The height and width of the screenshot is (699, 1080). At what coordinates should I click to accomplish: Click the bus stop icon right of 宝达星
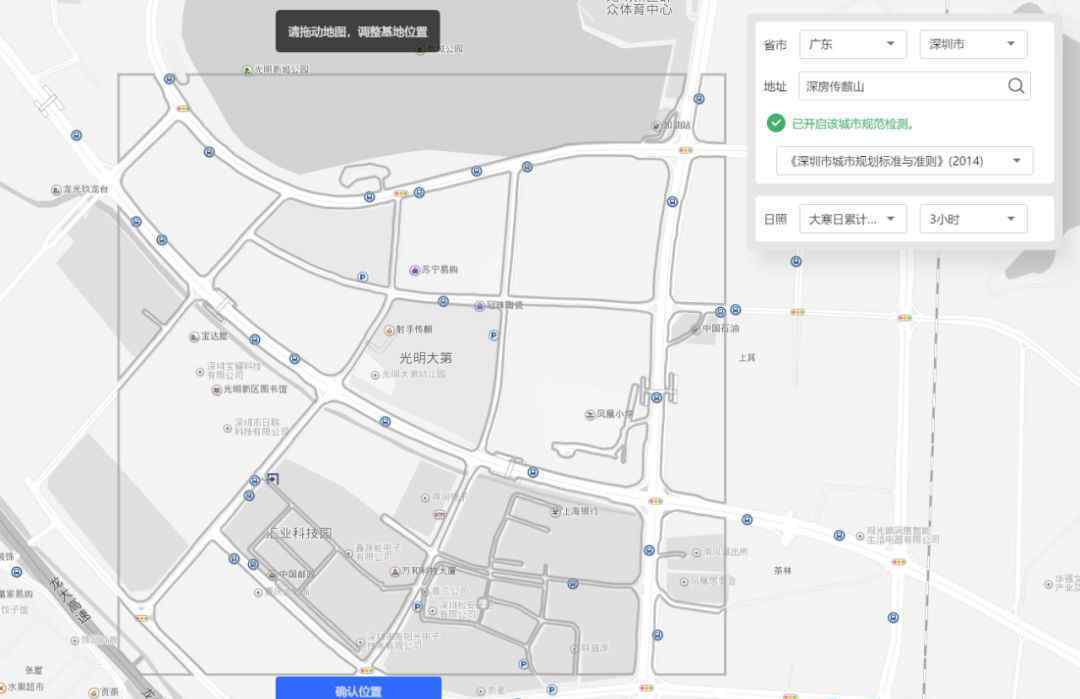pos(255,340)
